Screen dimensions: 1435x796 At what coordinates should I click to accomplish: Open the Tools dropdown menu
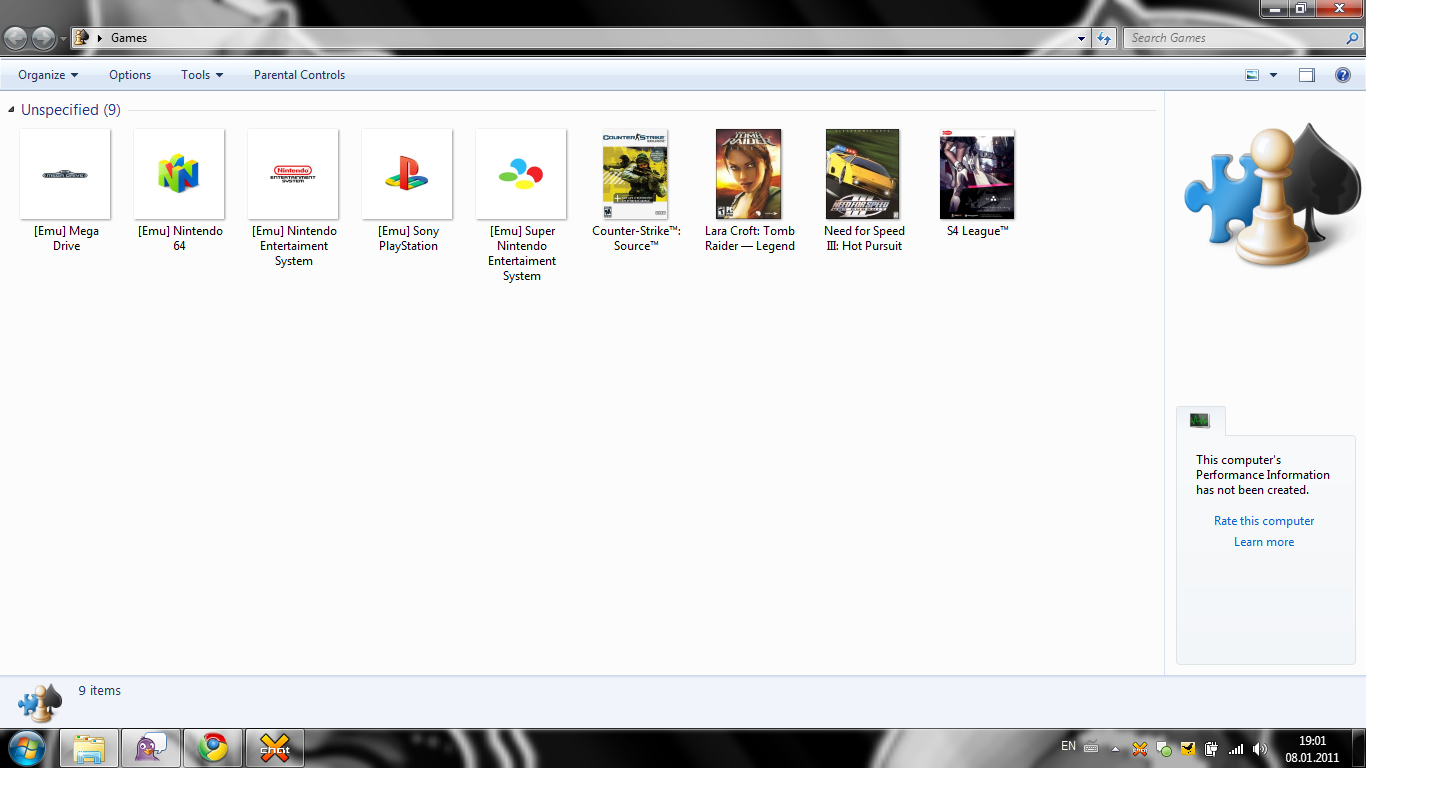pos(201,75)
